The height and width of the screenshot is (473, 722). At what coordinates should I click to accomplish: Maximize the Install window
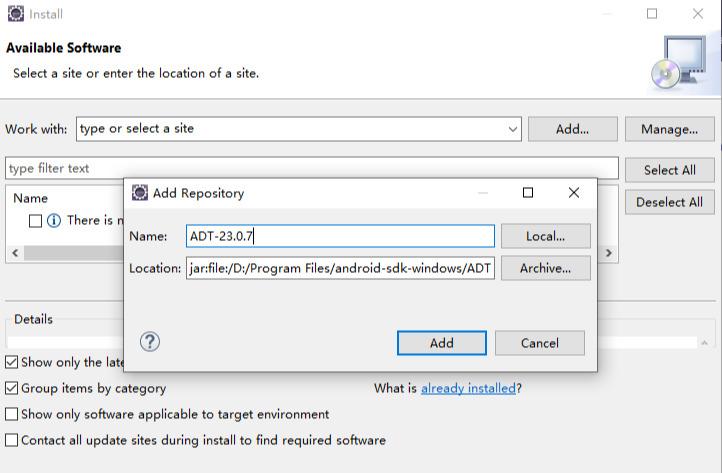pos(652,14)
